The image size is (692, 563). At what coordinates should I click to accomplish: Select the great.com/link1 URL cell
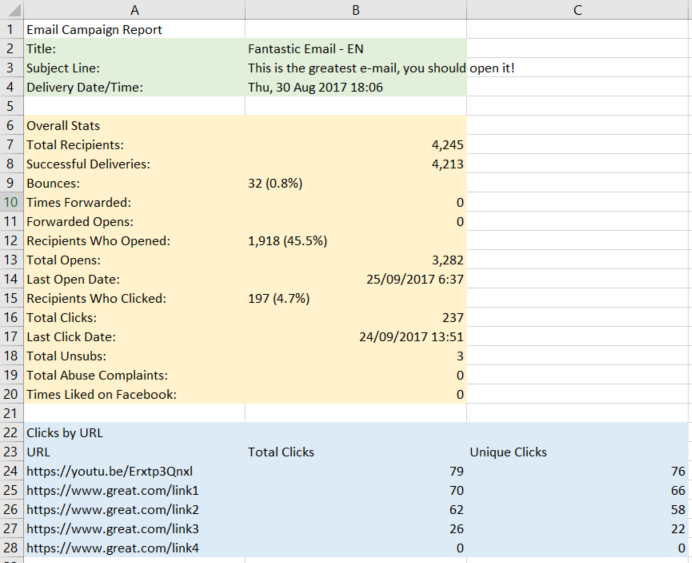[x=135, y=490]
